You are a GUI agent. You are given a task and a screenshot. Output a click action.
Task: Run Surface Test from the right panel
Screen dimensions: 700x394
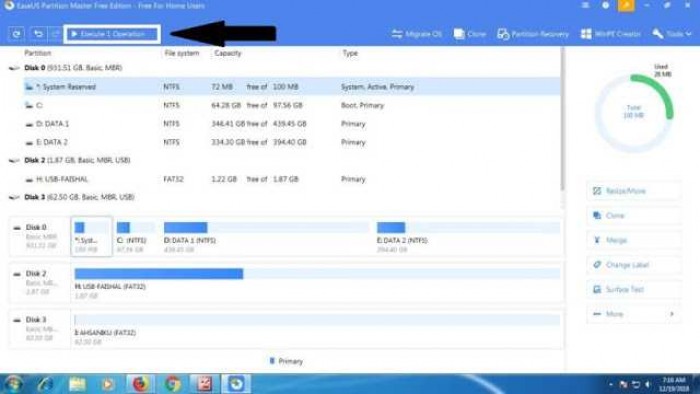coord(634,289)
